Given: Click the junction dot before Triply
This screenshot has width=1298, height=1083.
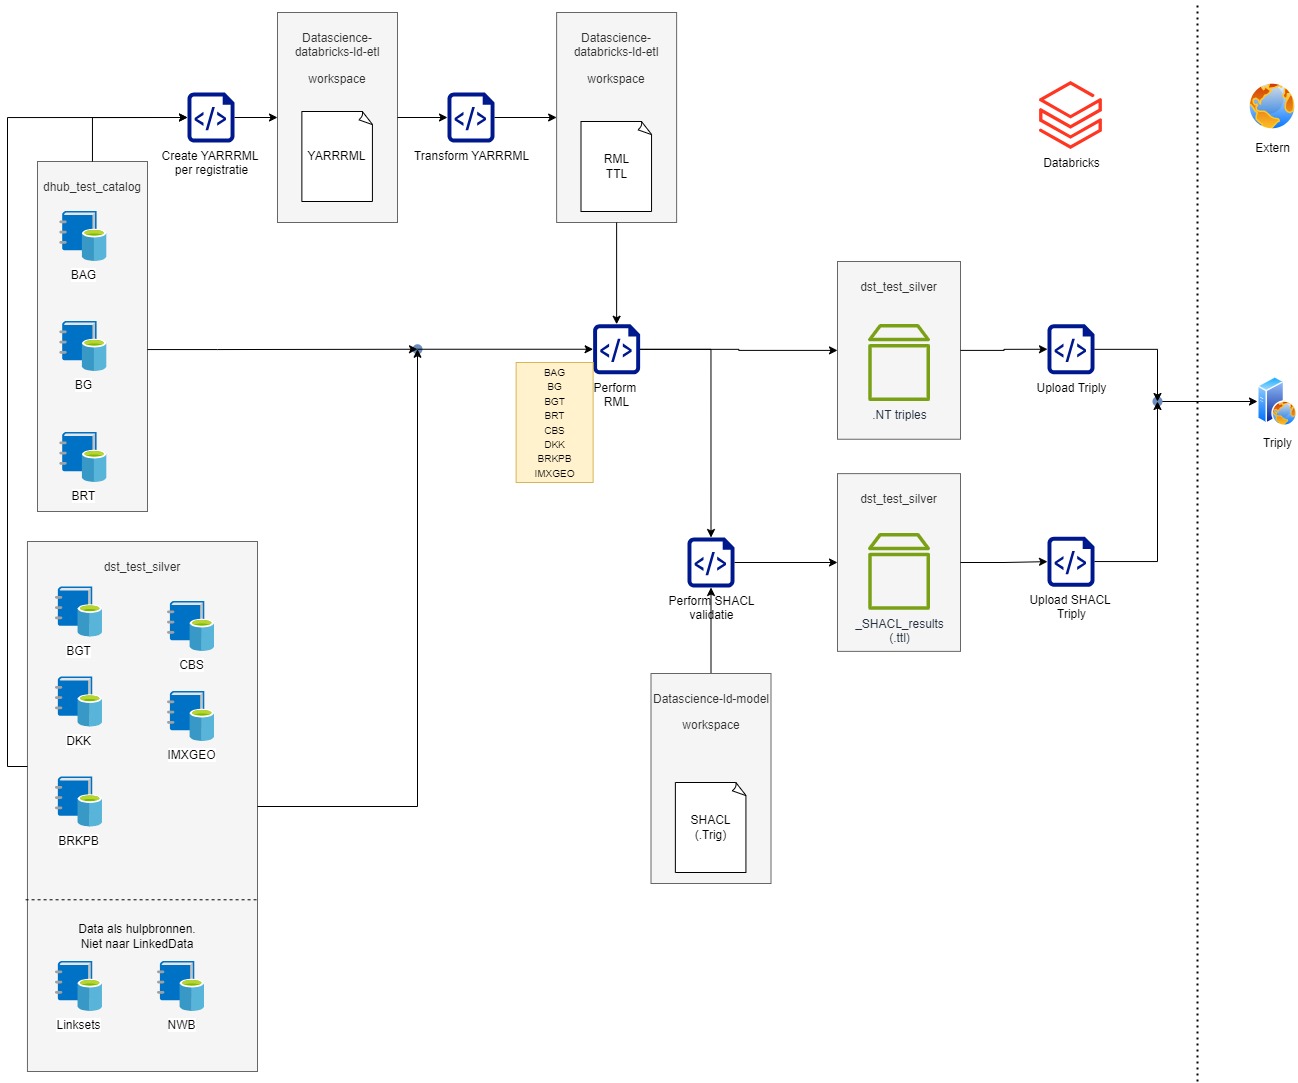Looking at the screenshot, I should [1157, 402].
